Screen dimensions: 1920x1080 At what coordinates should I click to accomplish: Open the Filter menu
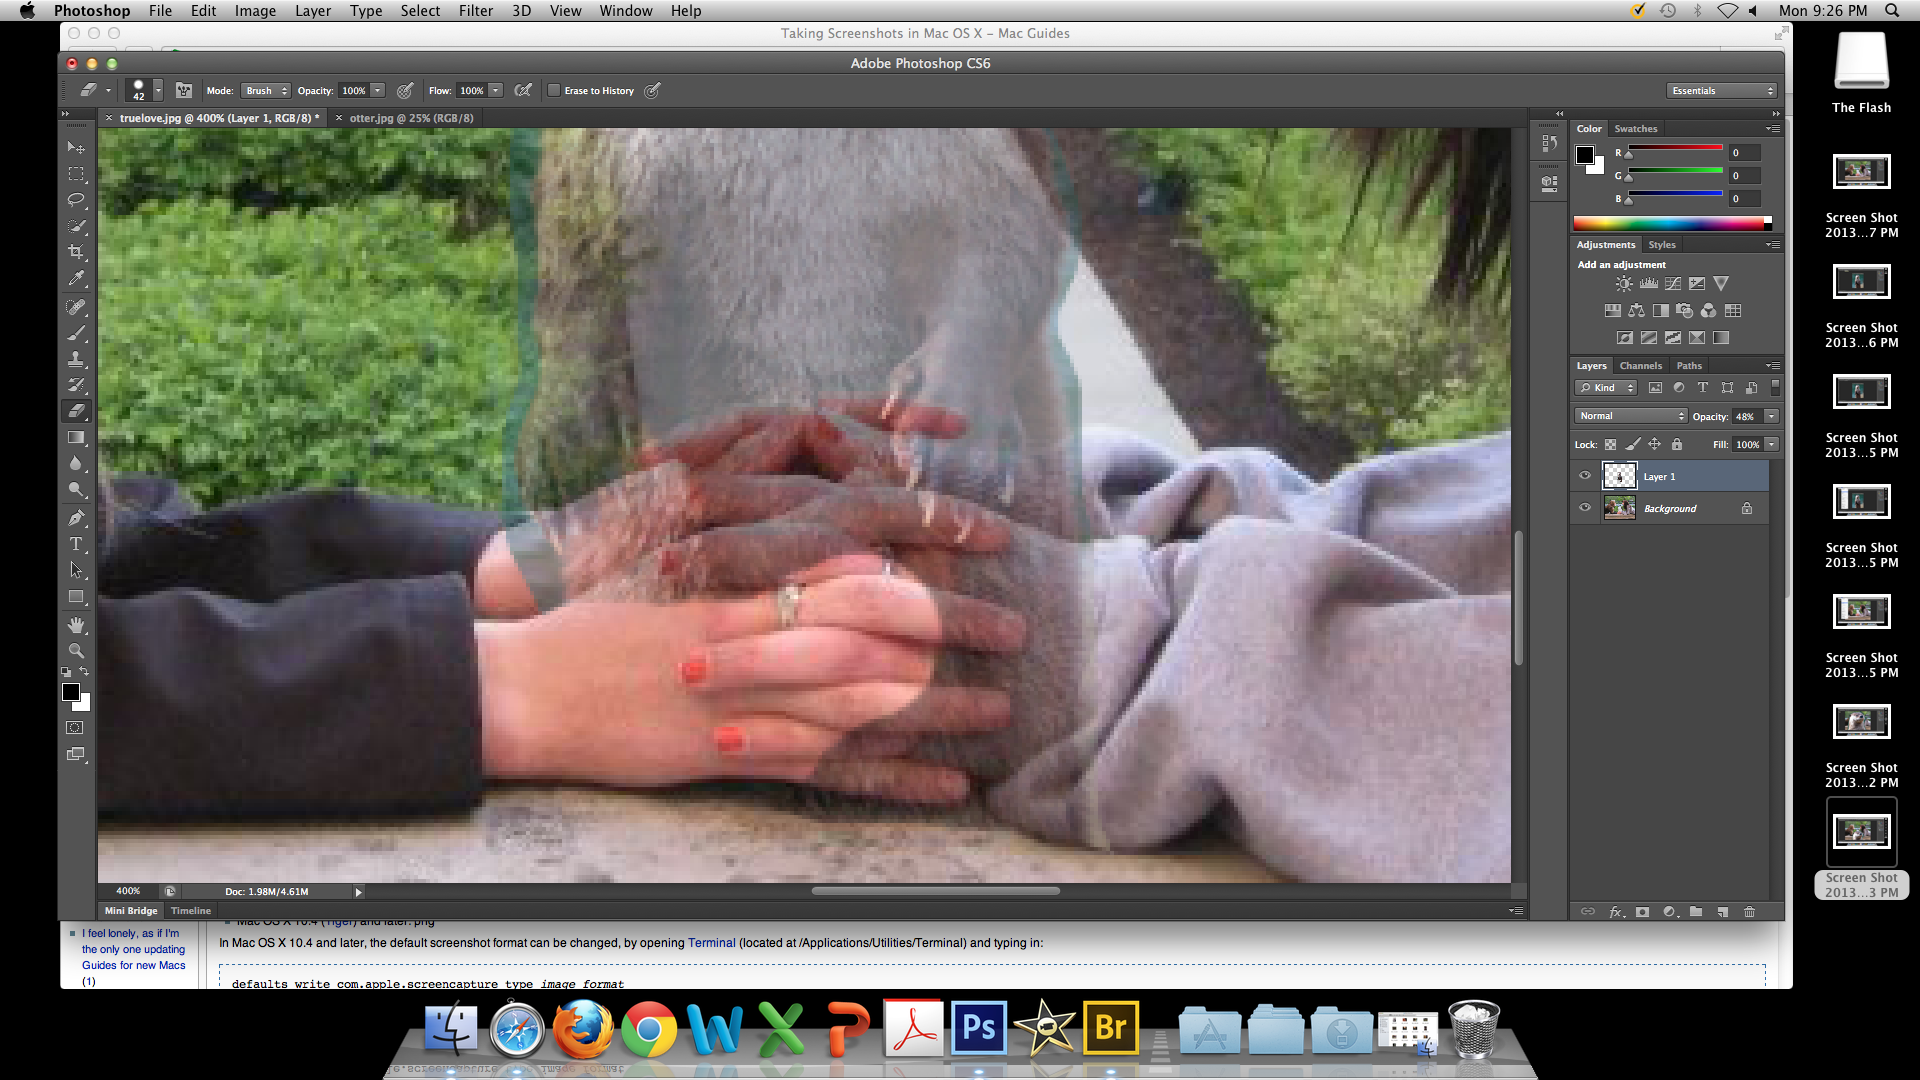click(475, 10)
